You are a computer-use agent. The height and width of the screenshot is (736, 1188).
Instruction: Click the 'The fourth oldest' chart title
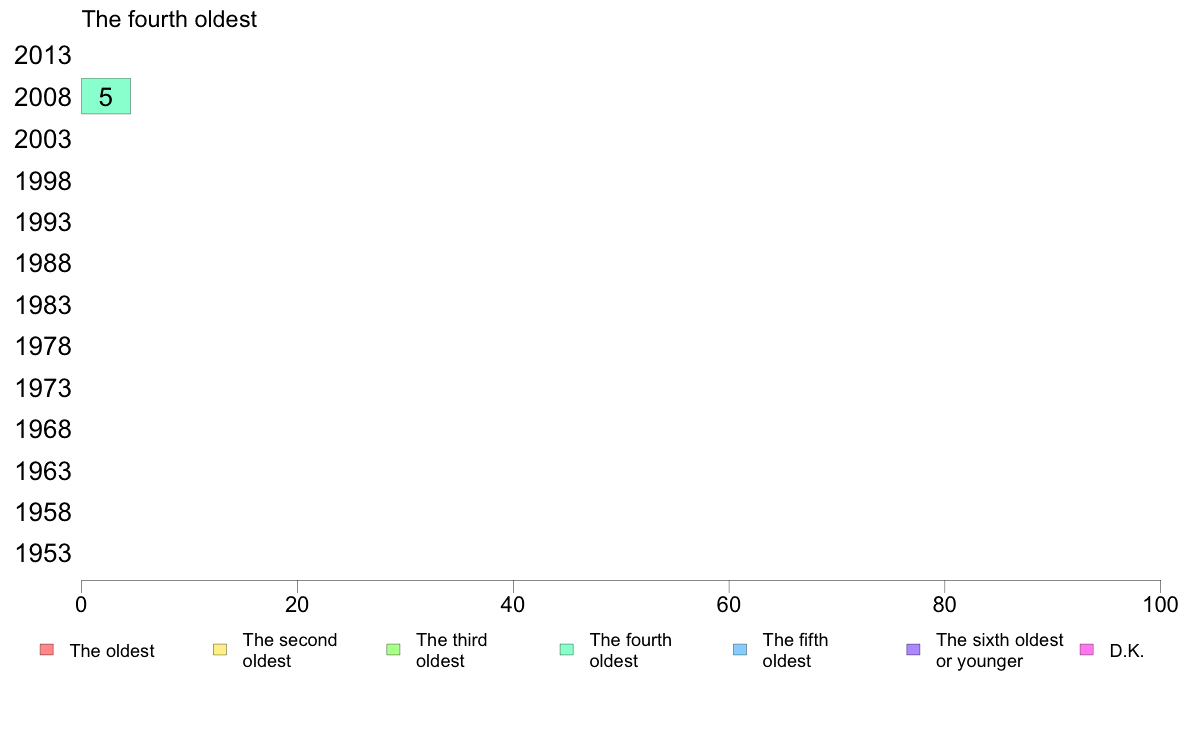[x=169, y=19]
